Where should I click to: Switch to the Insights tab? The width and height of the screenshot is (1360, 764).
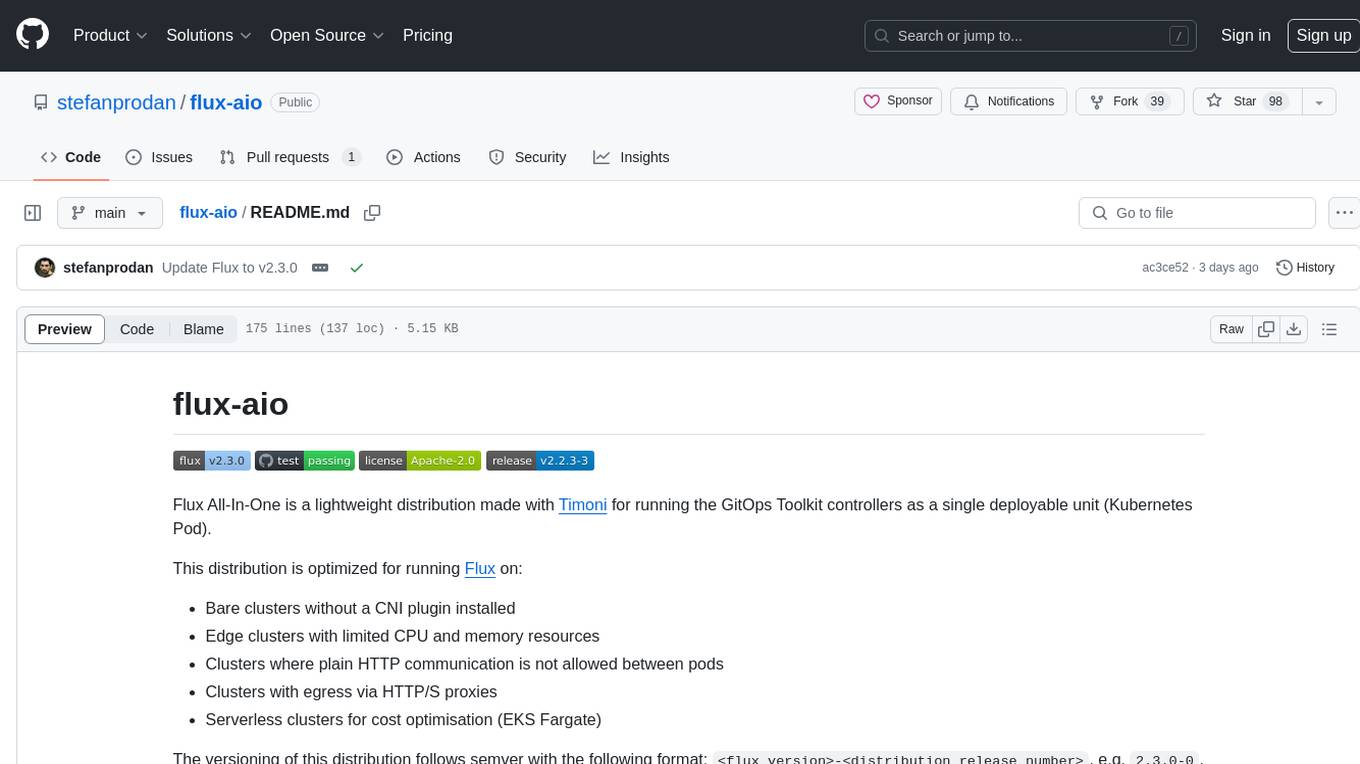(631, 157)
